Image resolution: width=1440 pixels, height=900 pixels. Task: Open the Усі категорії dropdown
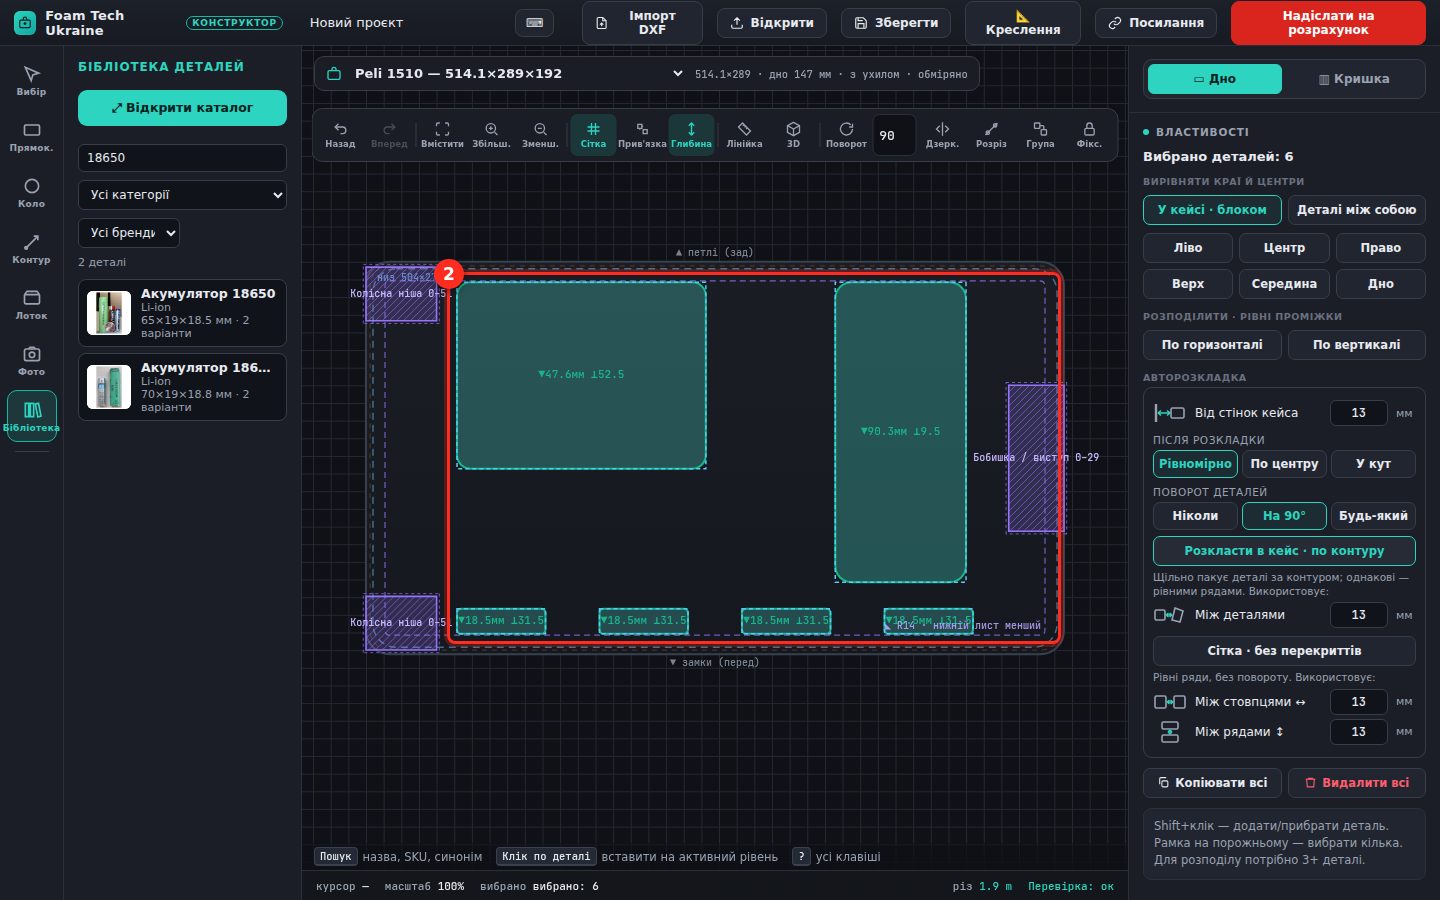tap(182, 195)
